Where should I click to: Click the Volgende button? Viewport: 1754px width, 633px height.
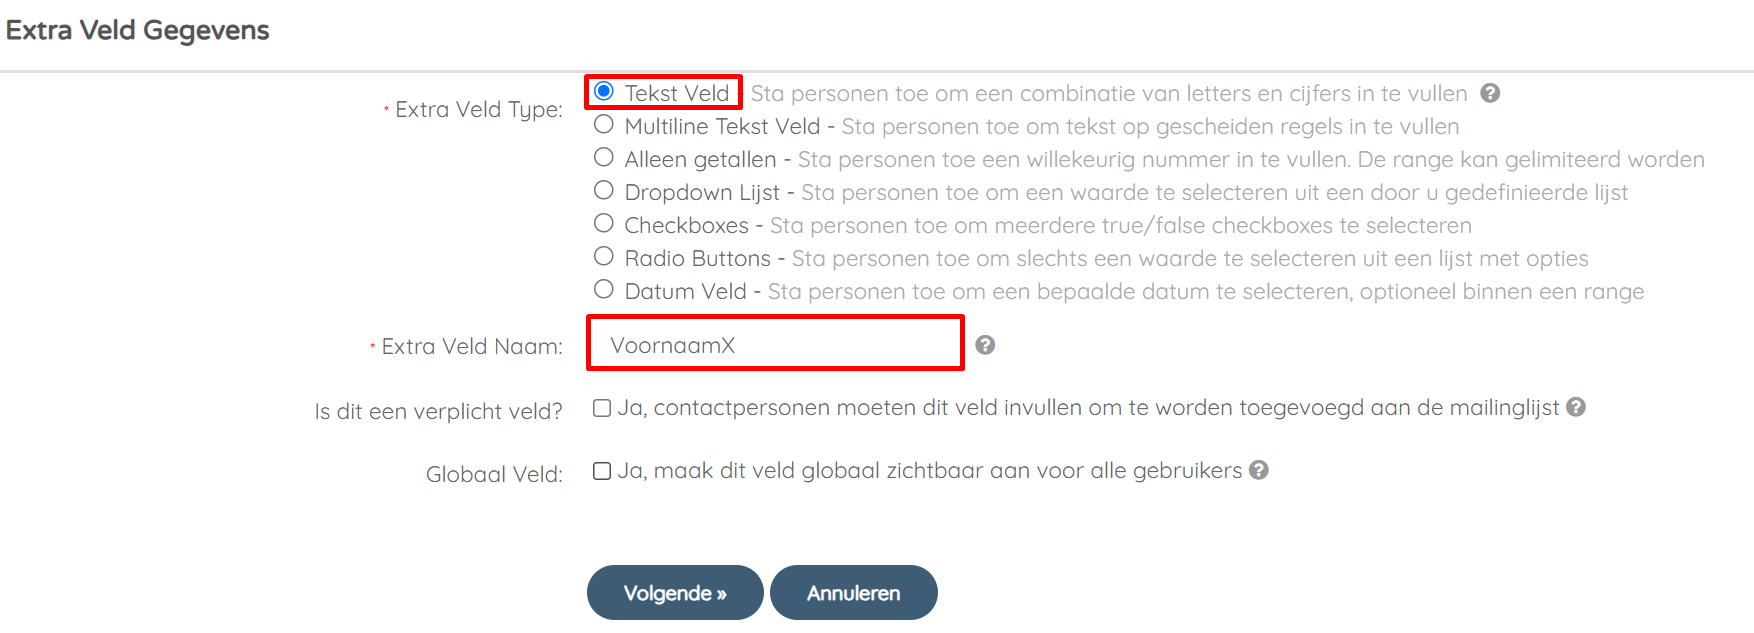[x=675, y=593]
